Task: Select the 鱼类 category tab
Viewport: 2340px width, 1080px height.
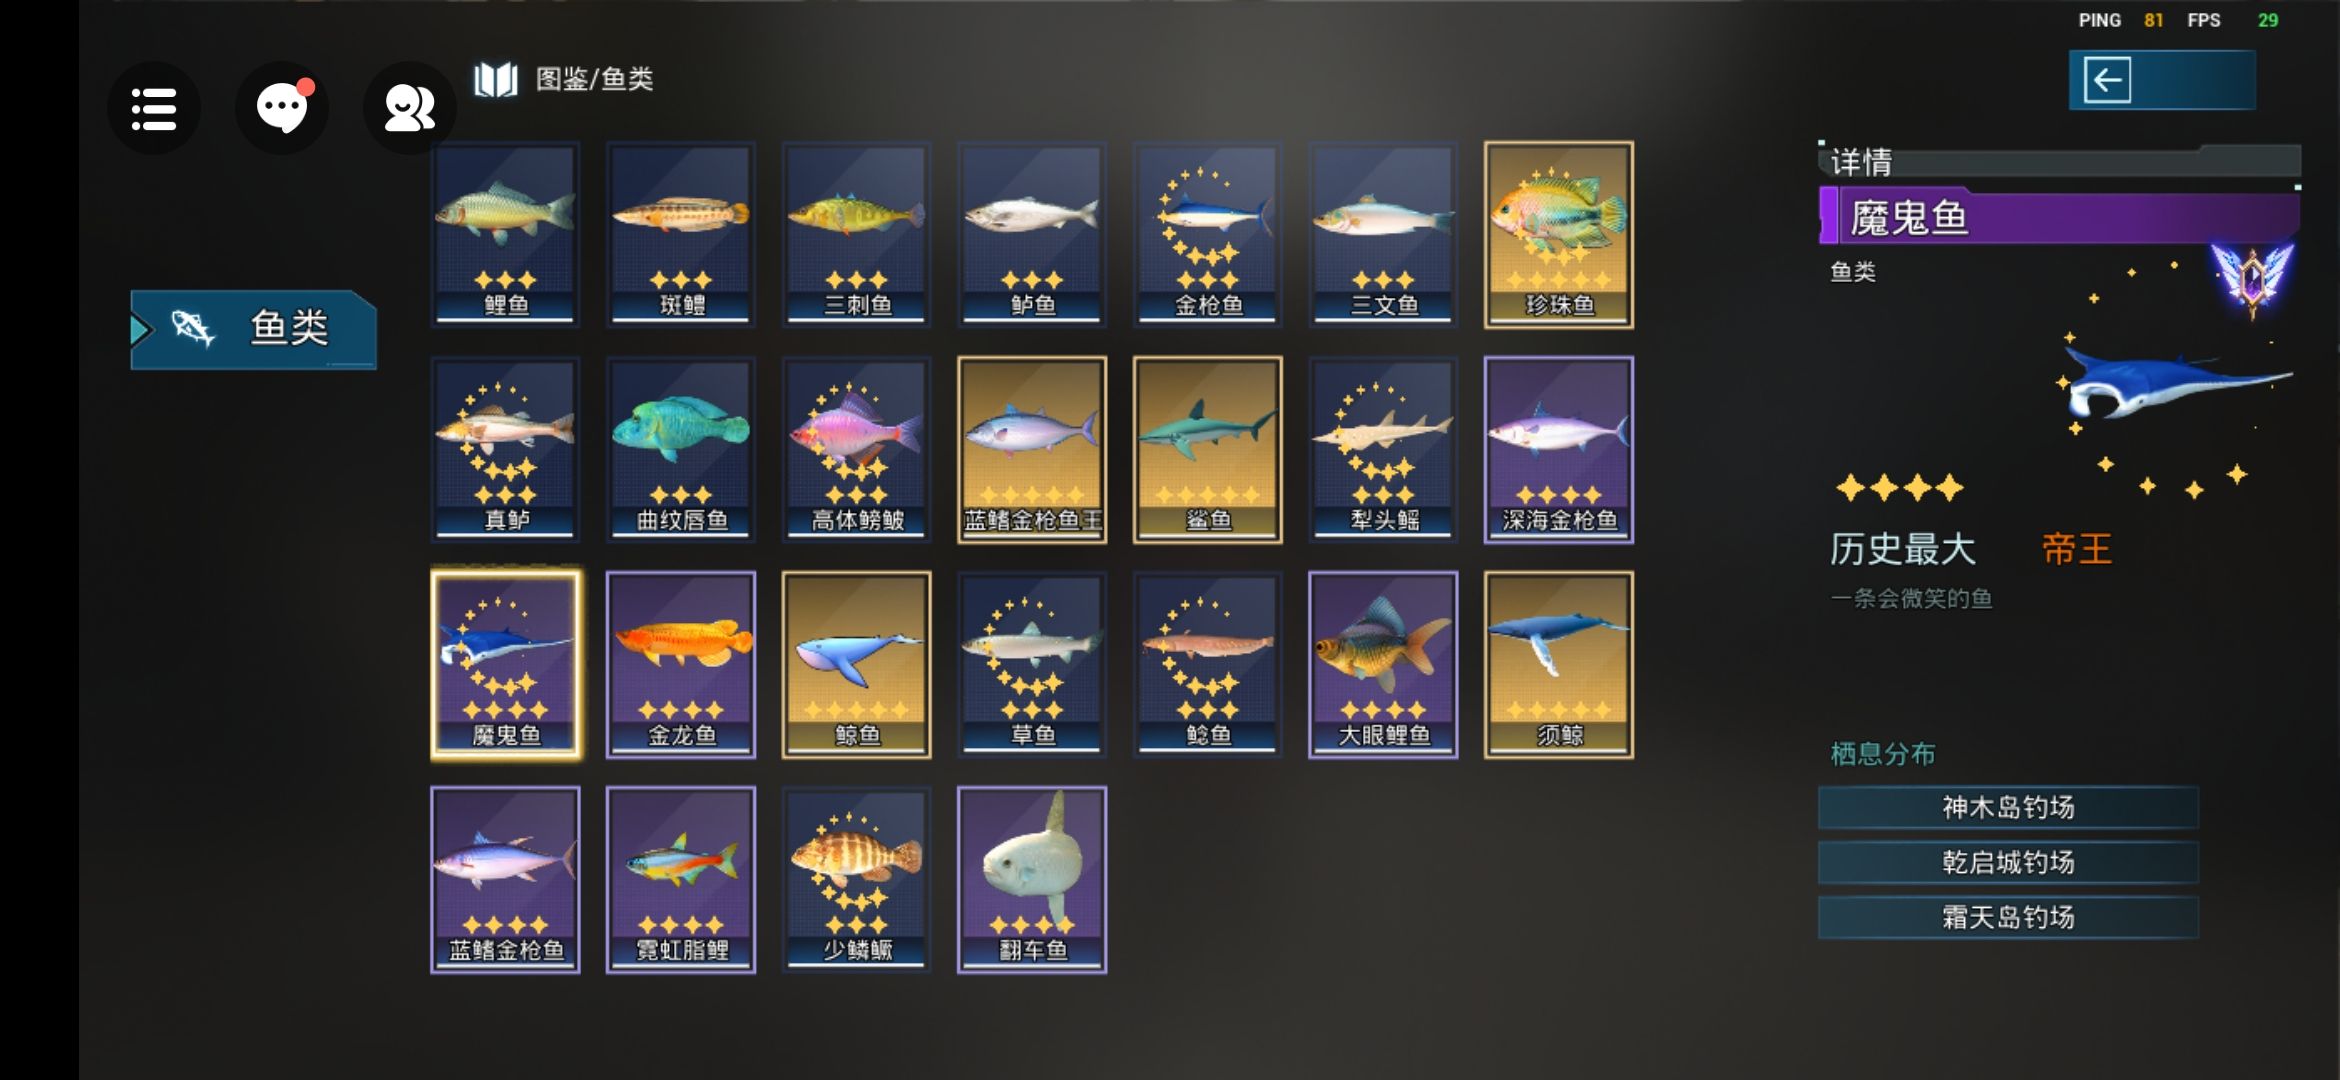Action: pyautogui.click(x=254, y=329)
